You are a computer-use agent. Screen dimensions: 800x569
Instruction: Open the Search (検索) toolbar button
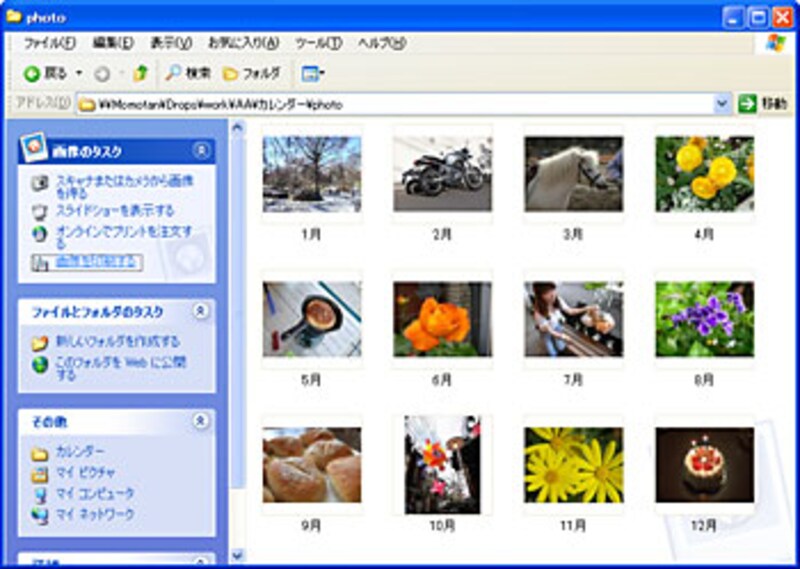pos(188,74)
